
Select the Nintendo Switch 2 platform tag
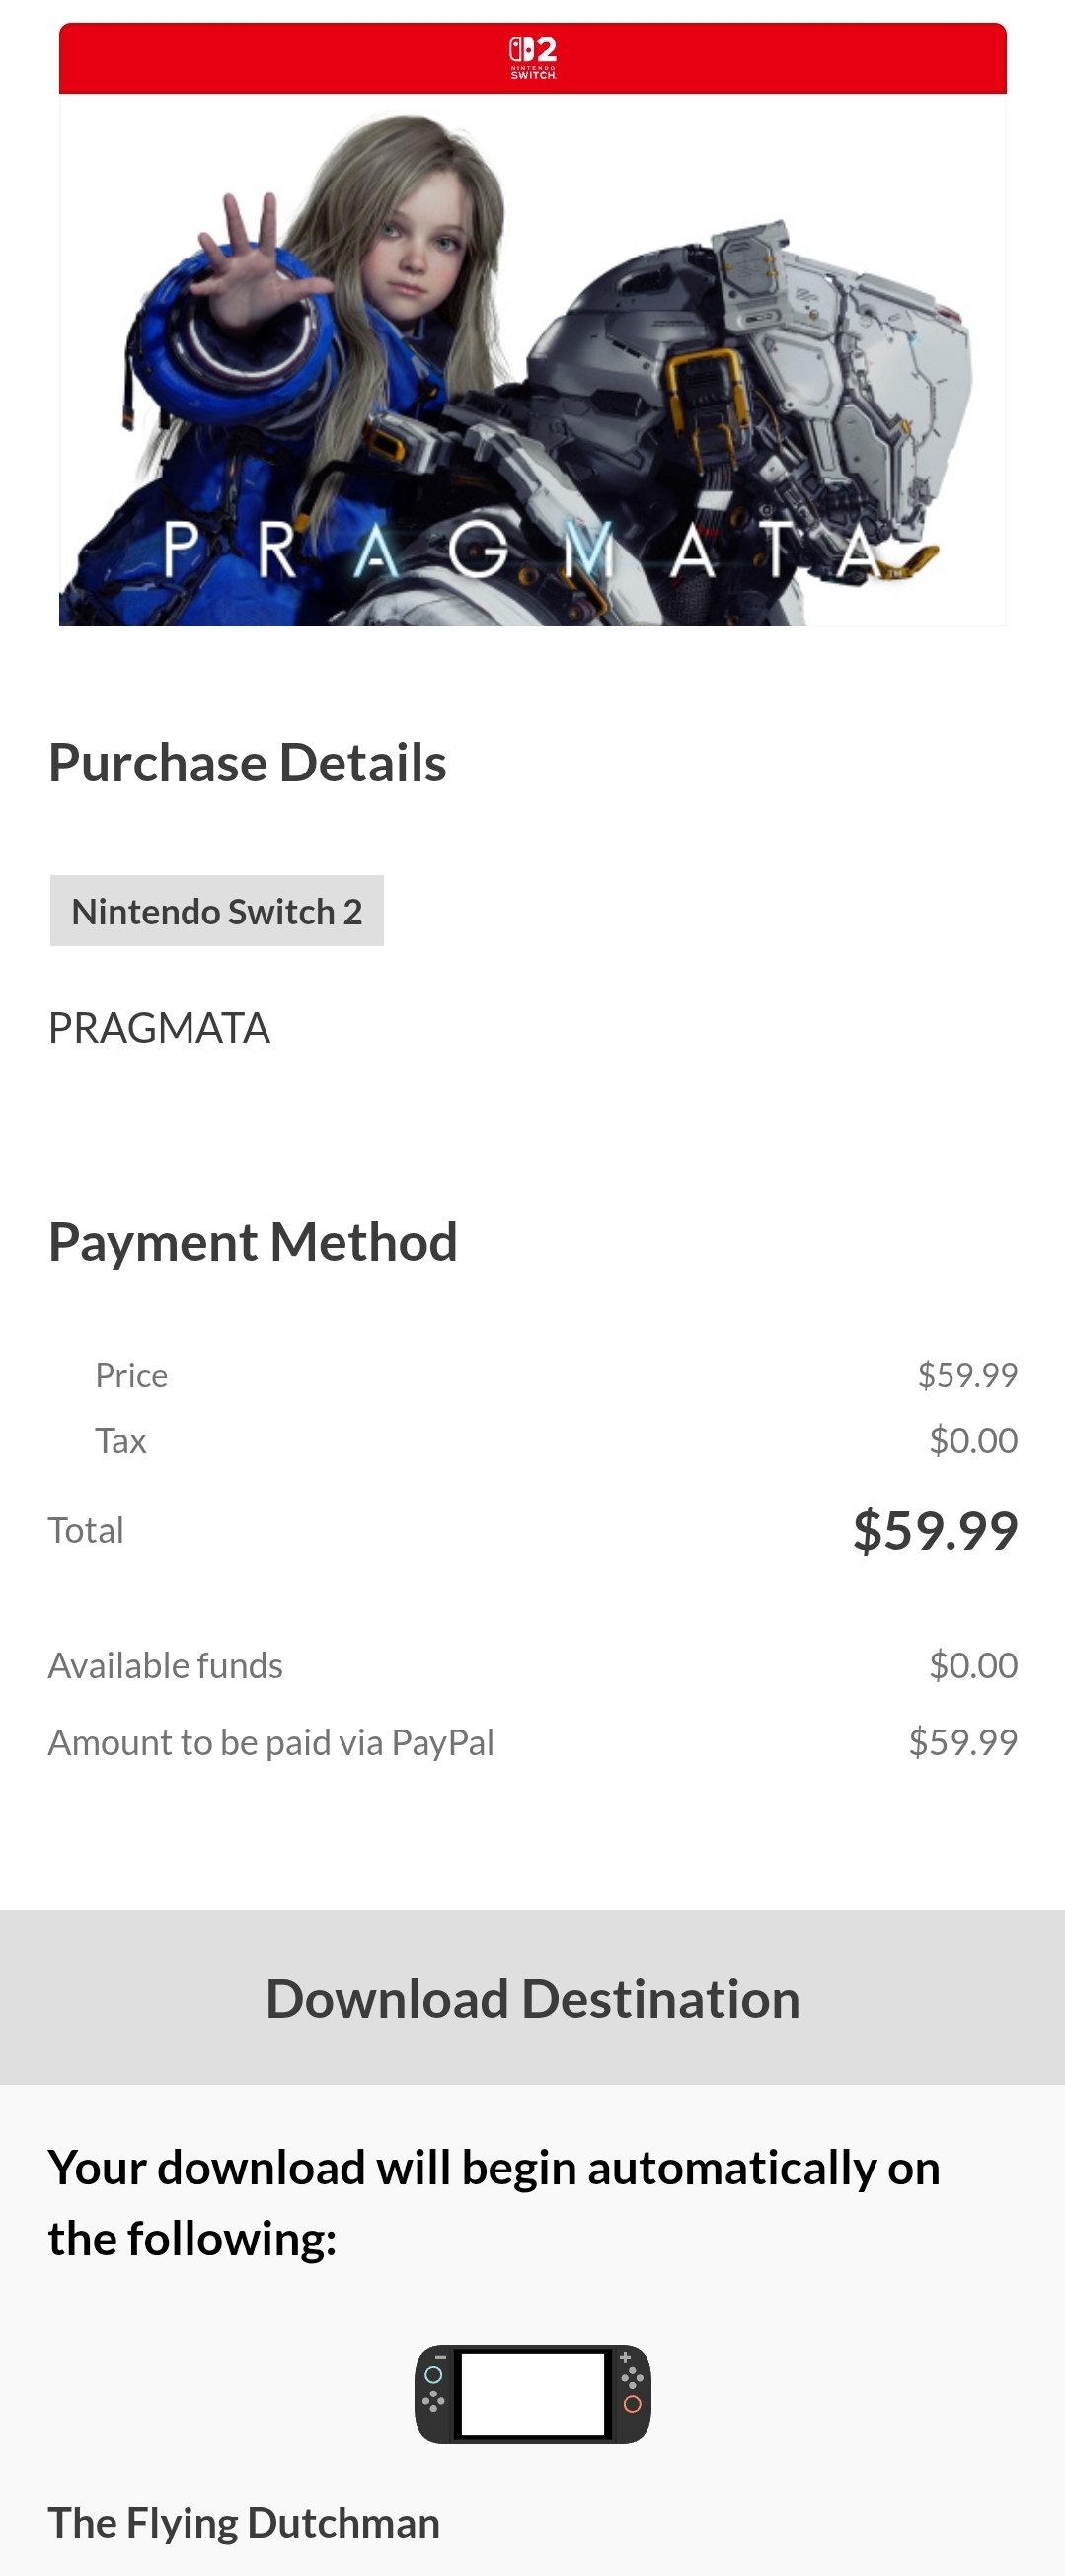(217, 911)
